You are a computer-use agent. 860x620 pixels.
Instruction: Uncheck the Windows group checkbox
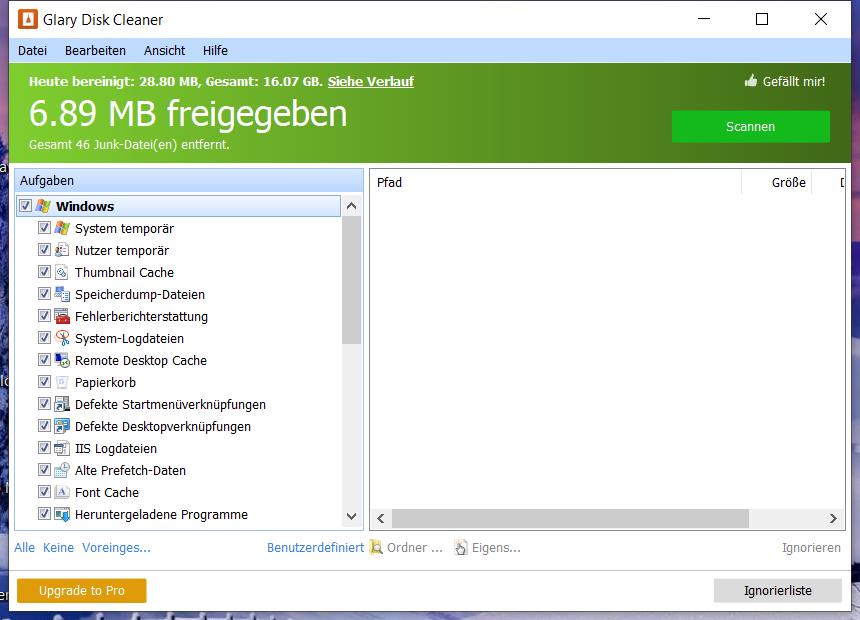pyautogui.click(x=25, y=206)
